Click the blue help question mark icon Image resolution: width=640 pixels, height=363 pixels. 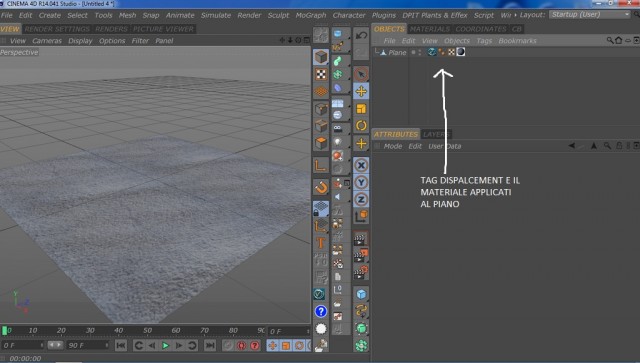[321, 312]
